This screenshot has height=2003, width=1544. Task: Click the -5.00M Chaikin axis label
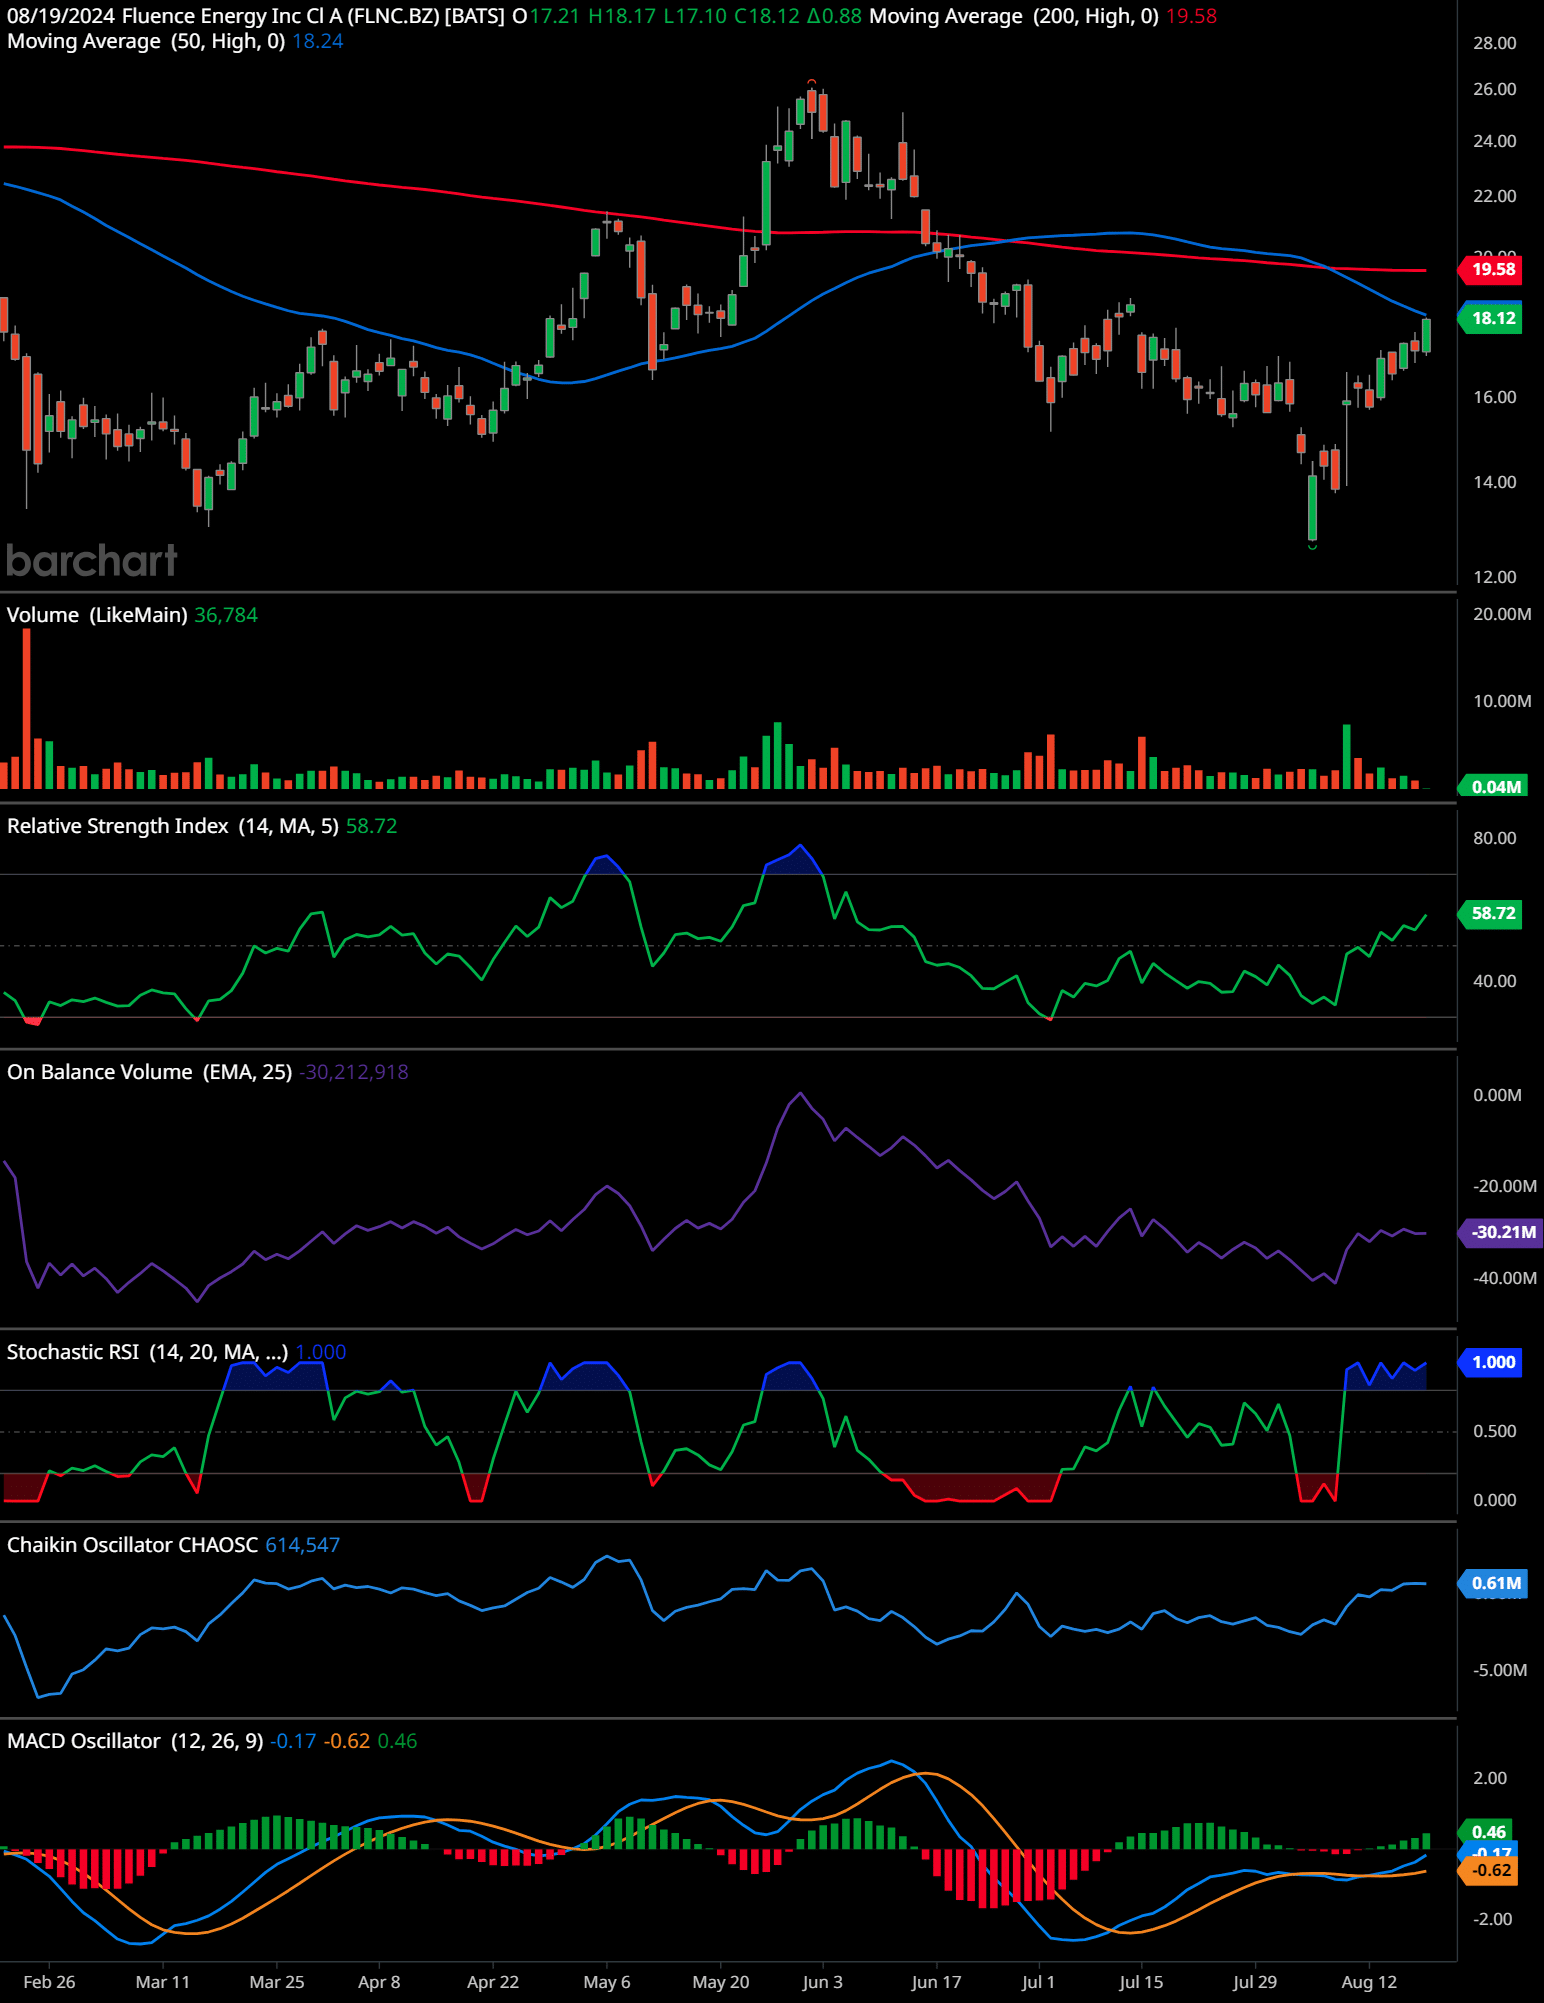pyautogui.click(x=1500, y=1670)
